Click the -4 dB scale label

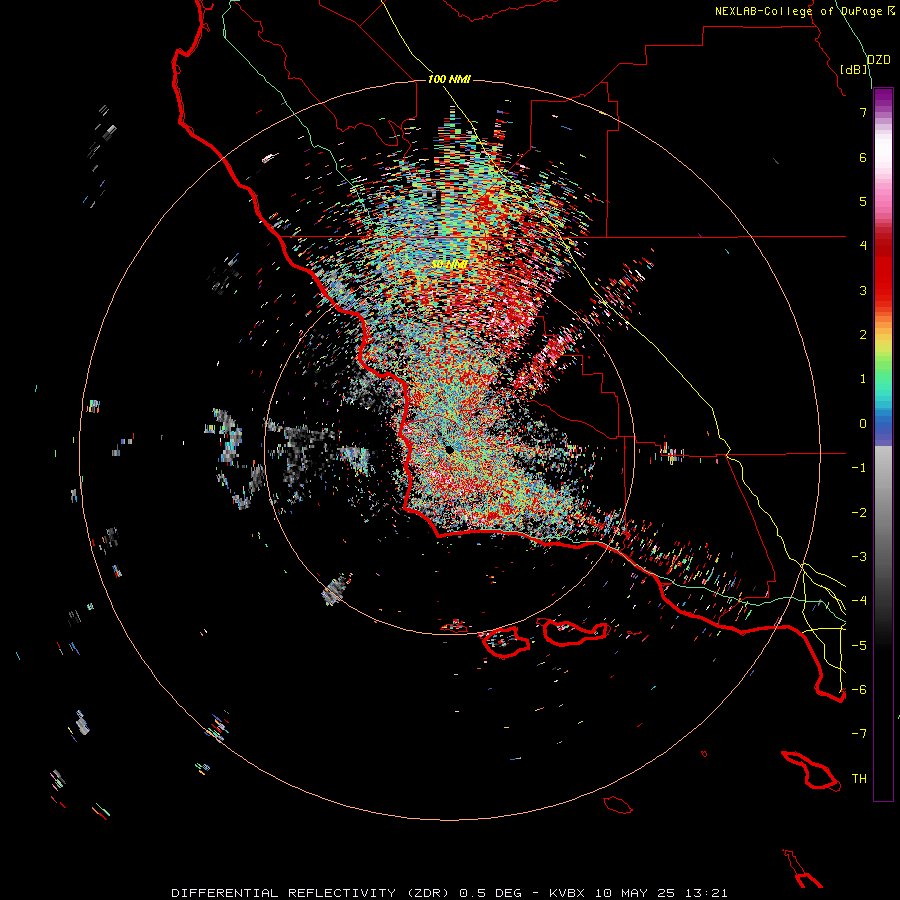pyautogui.click(x=859, y=601)
